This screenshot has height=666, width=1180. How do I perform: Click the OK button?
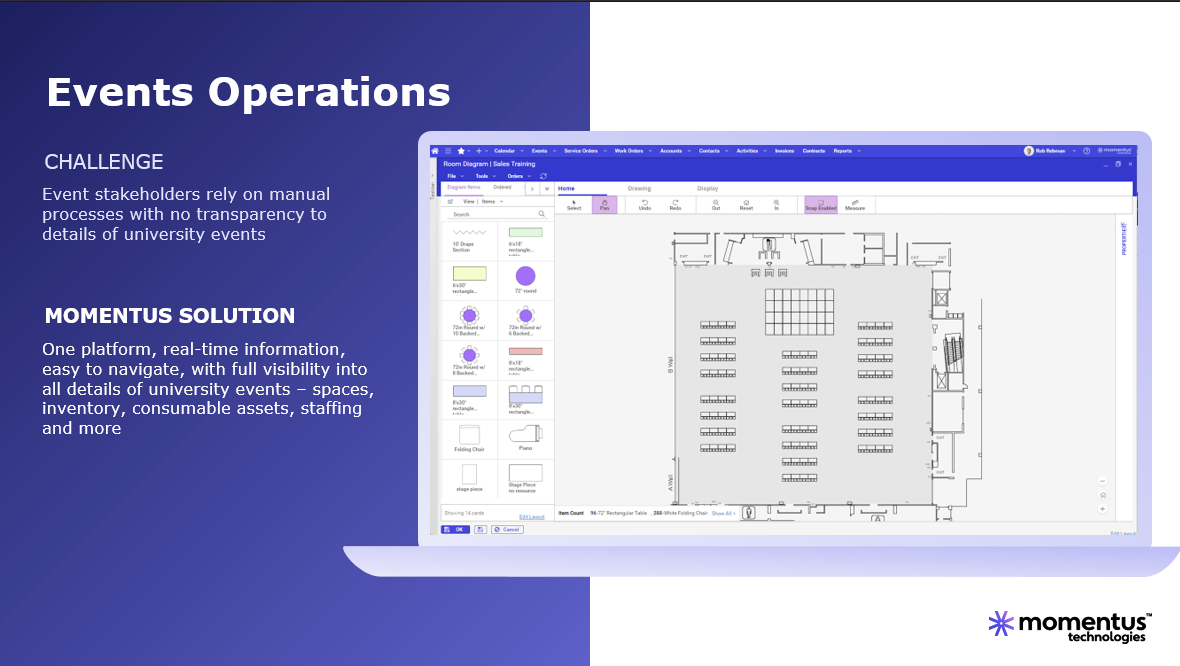tap(455, 530)
